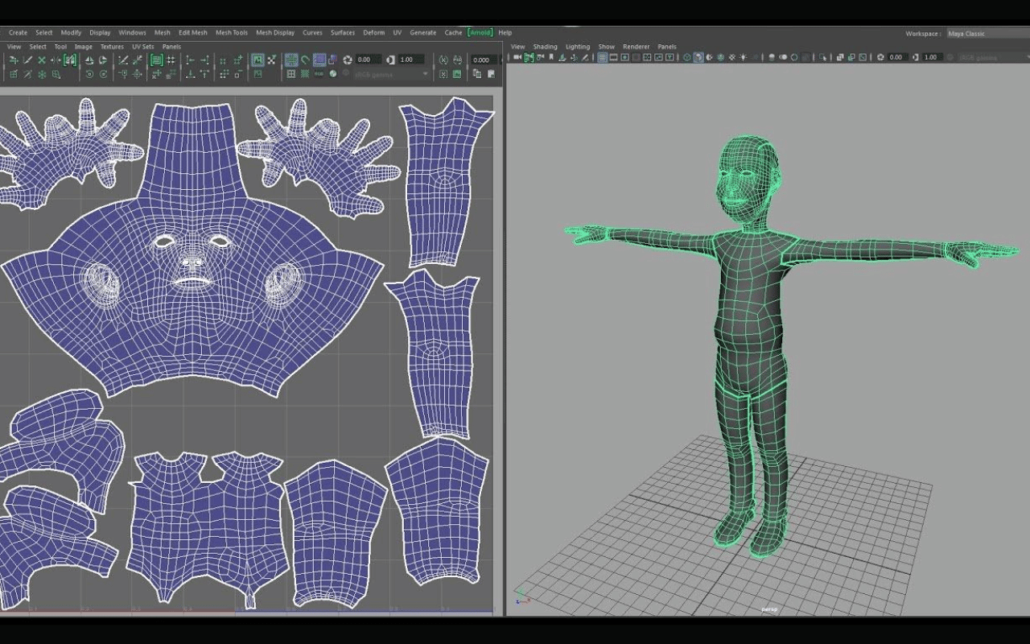The height and width of the screenshot is (644, 1030).
Task: Select the Rotate UVs counterclockwise icon
Action: pos(88,73)
